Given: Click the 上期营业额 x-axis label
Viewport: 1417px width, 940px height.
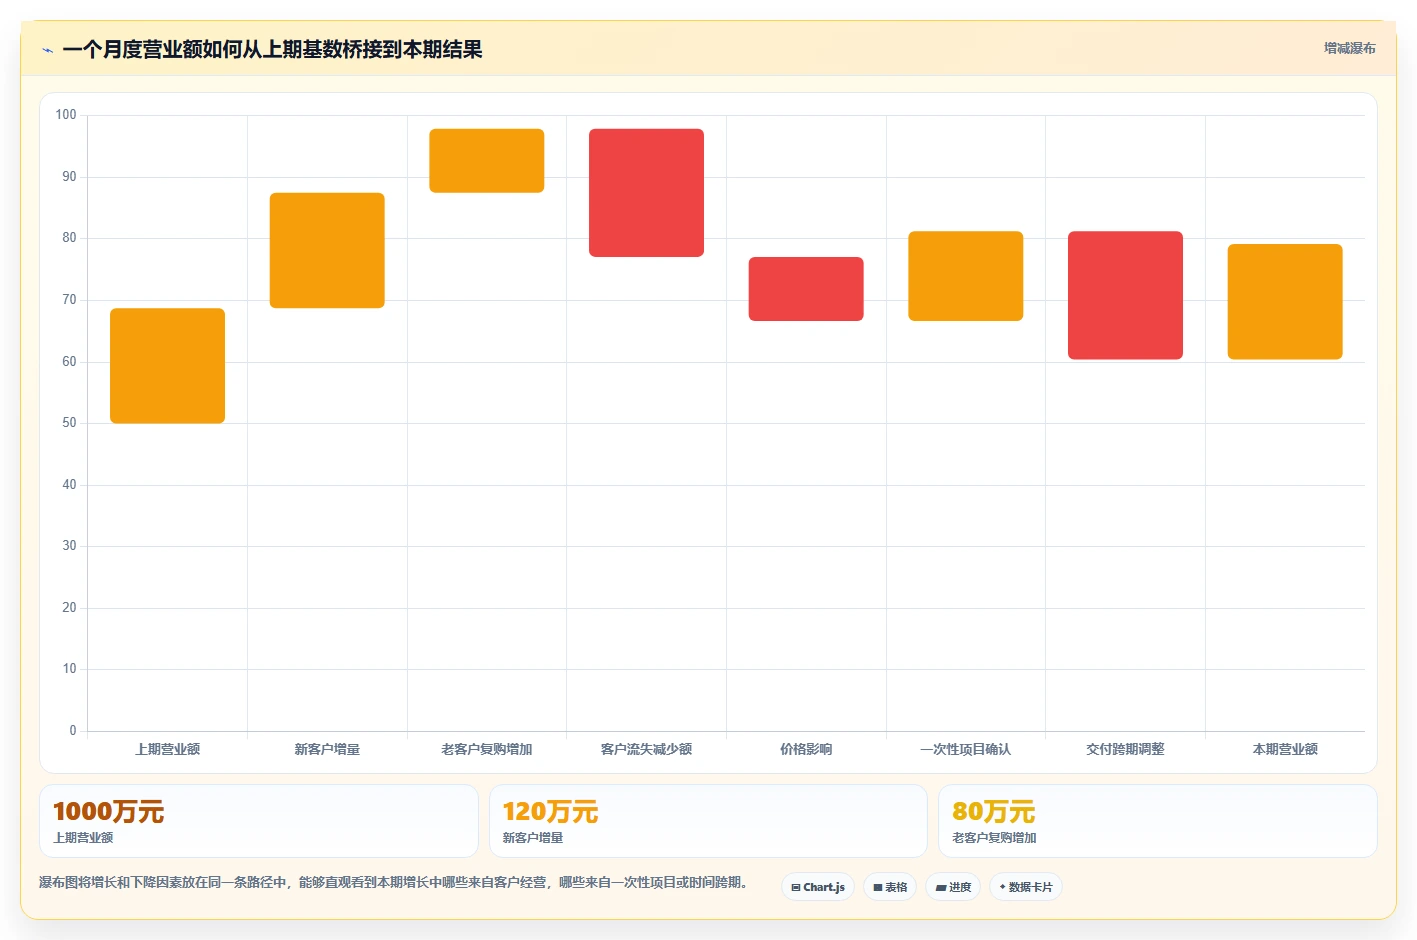Looking at the screenshot, I should 167,749.
